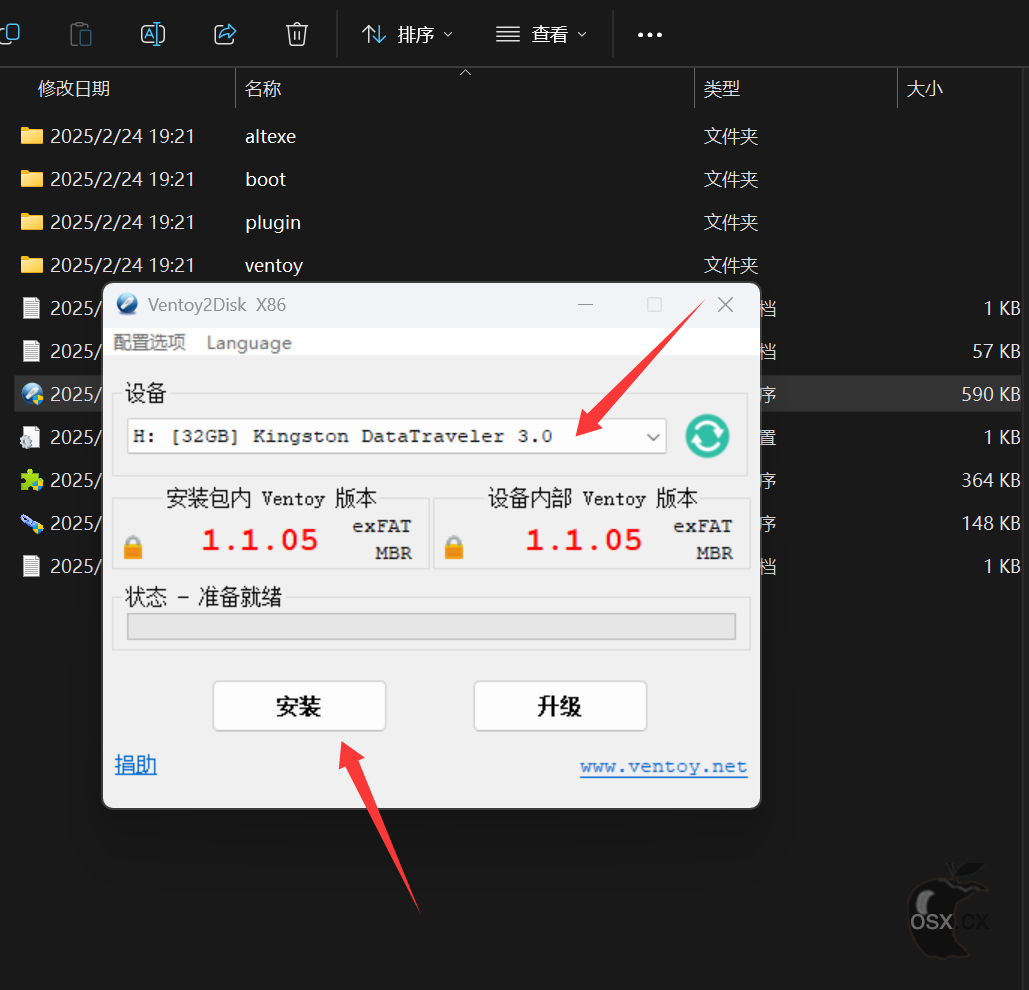This screenshot has height=990, width=1029.
Task: Click the Paste icon in Explorer toolbar
Action: point(81,34)
